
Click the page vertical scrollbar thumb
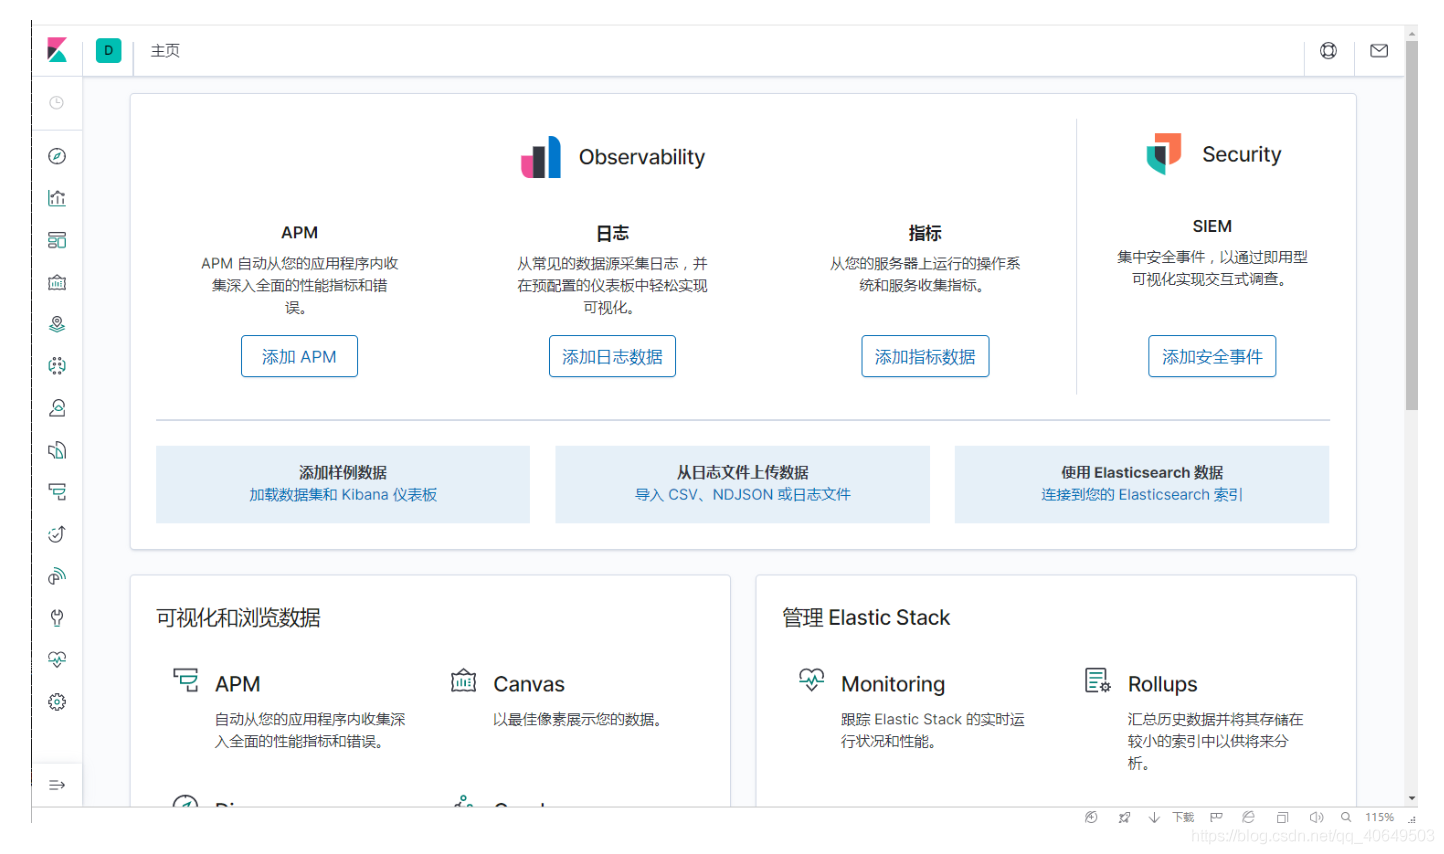tap(1411, 225)
